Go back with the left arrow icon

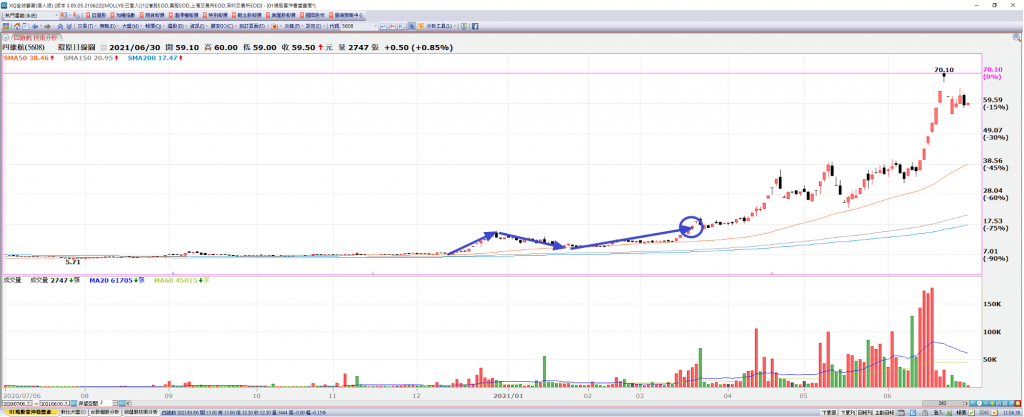35,26
